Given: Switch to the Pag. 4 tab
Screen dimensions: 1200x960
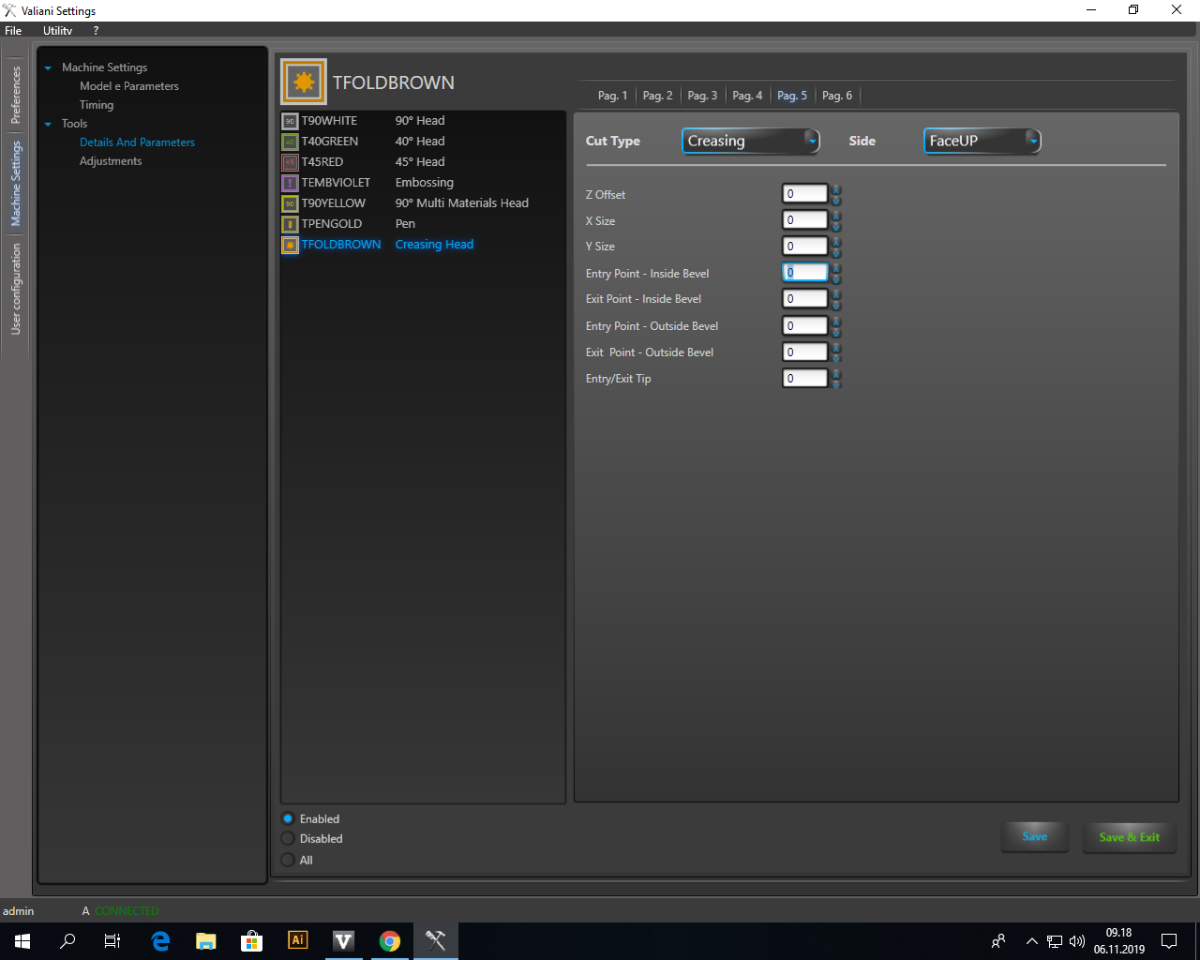Looking at the screenshot, I should pos(748,96).
